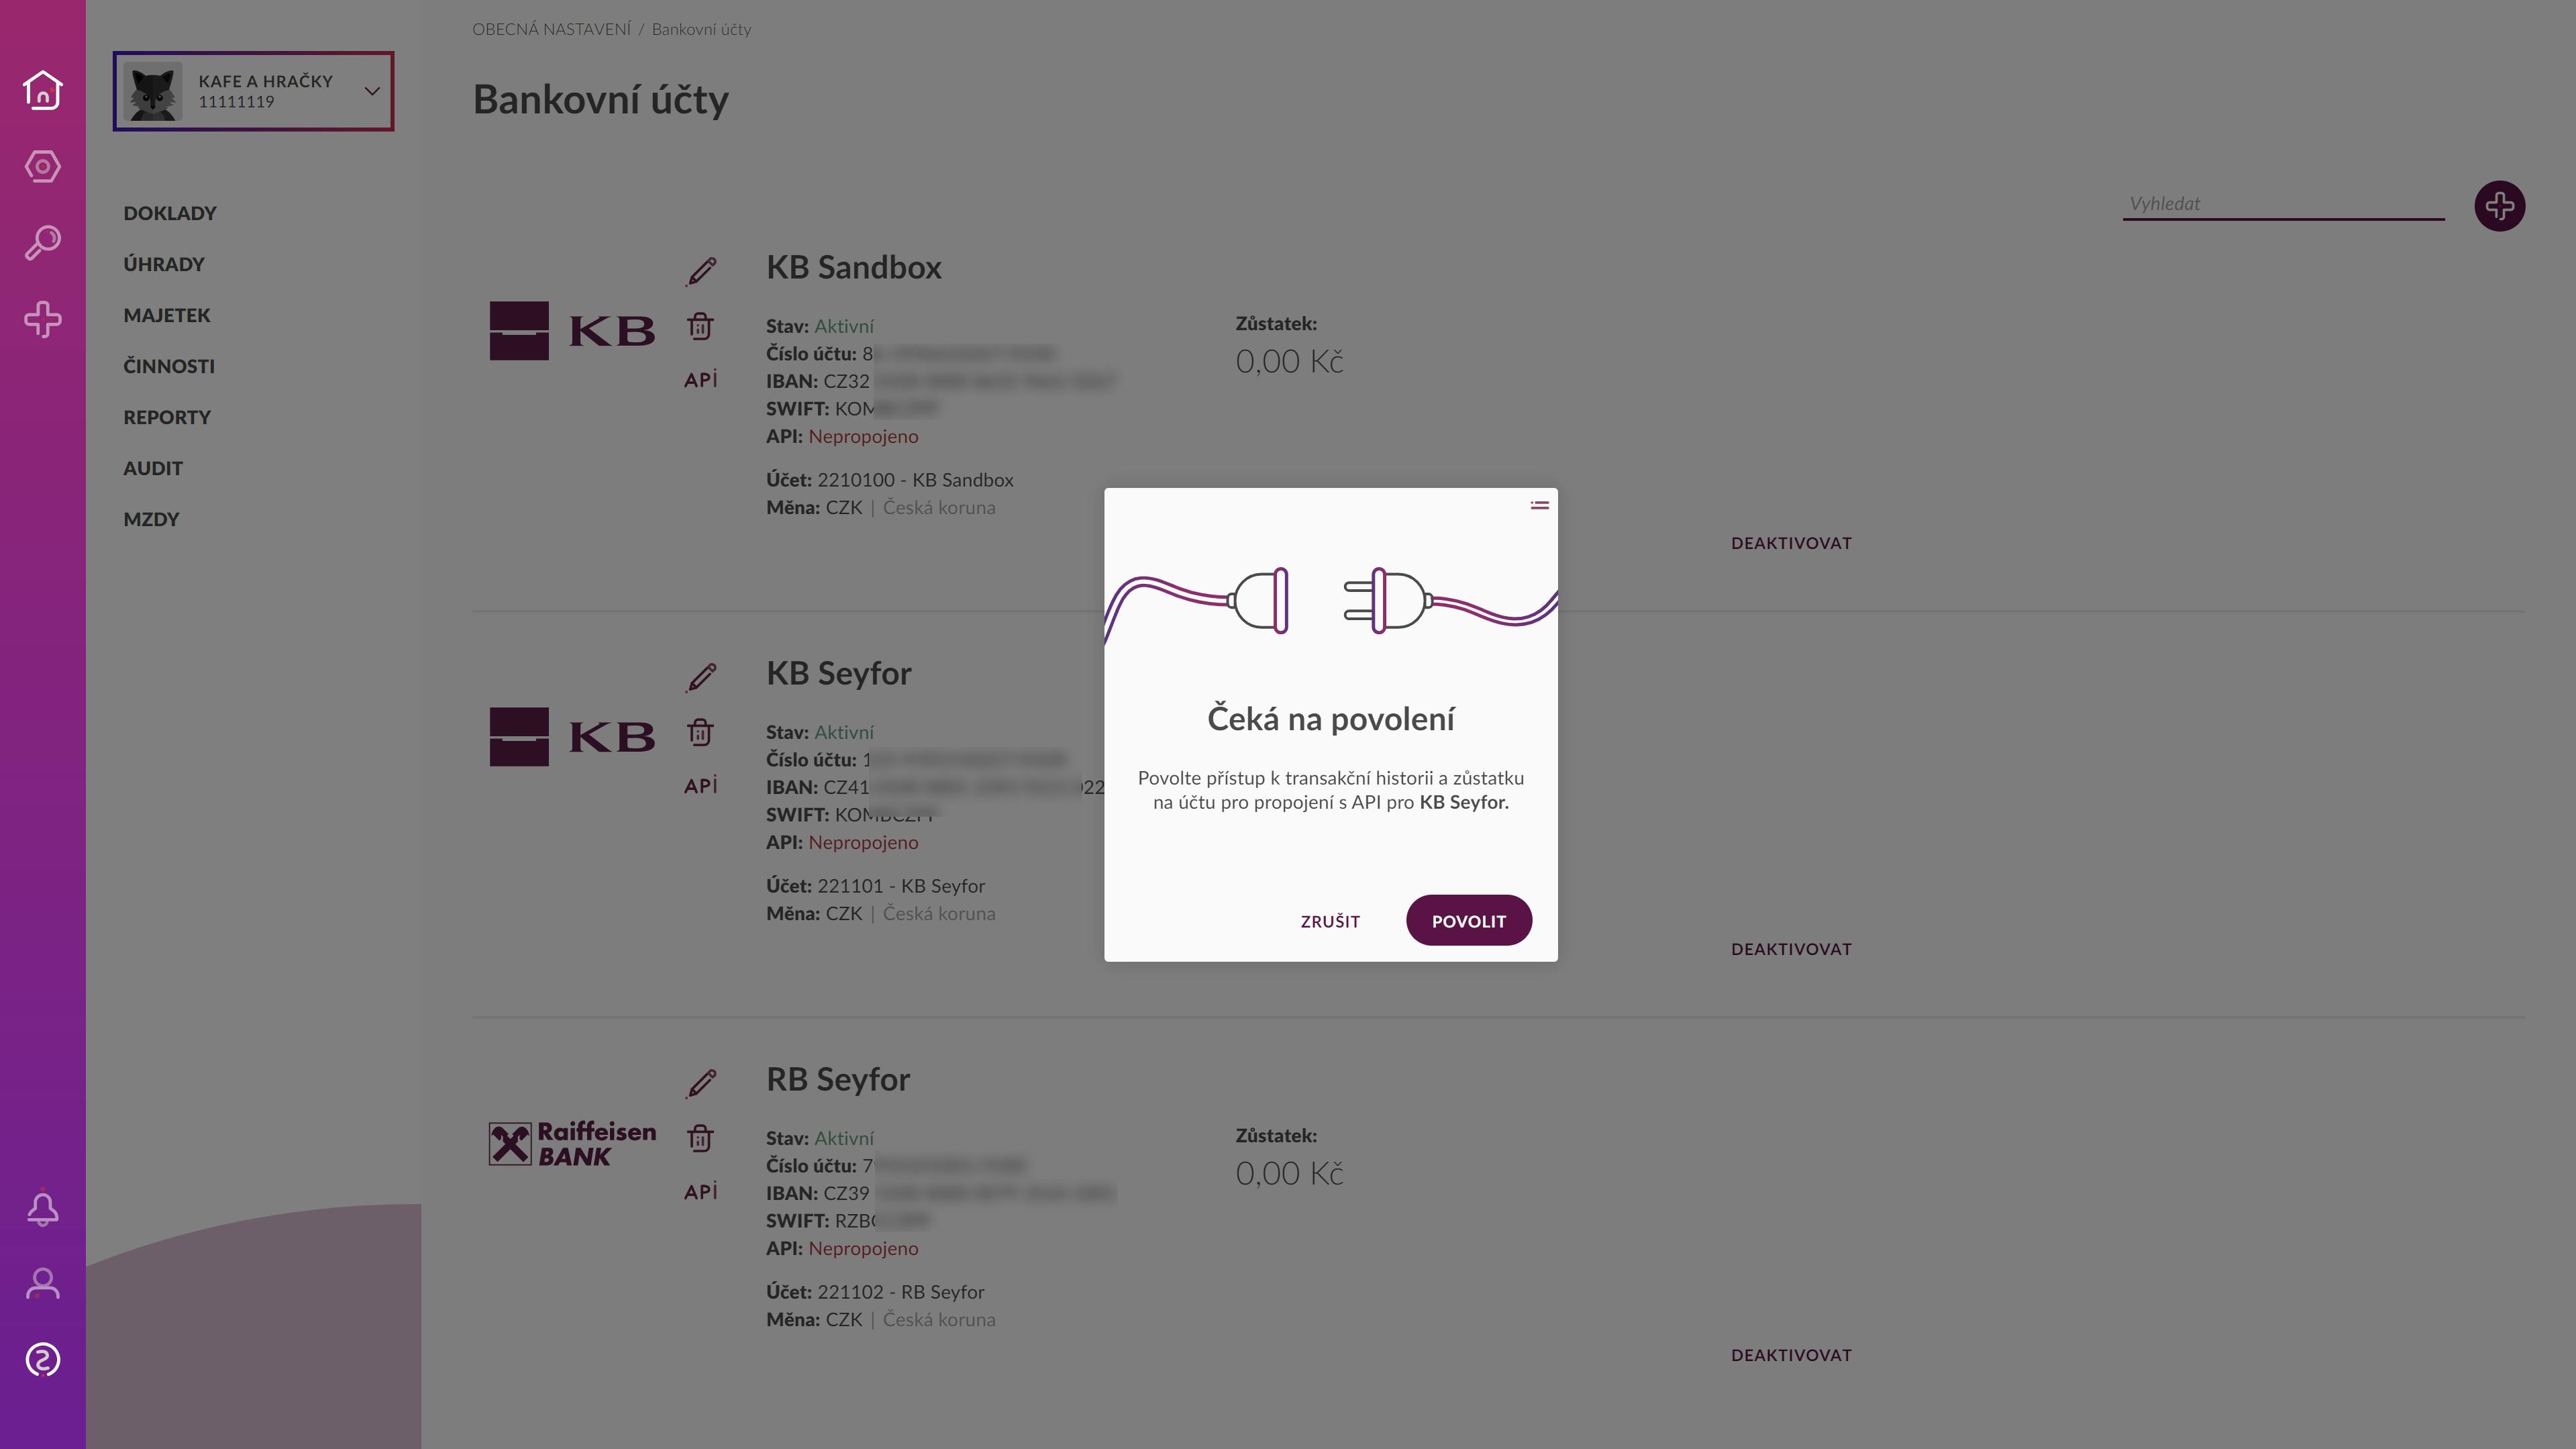Viewport: 2576px width, 1449px height.
Task: Deactivate the KB Sandbox account
Action: coord(1791,543)
